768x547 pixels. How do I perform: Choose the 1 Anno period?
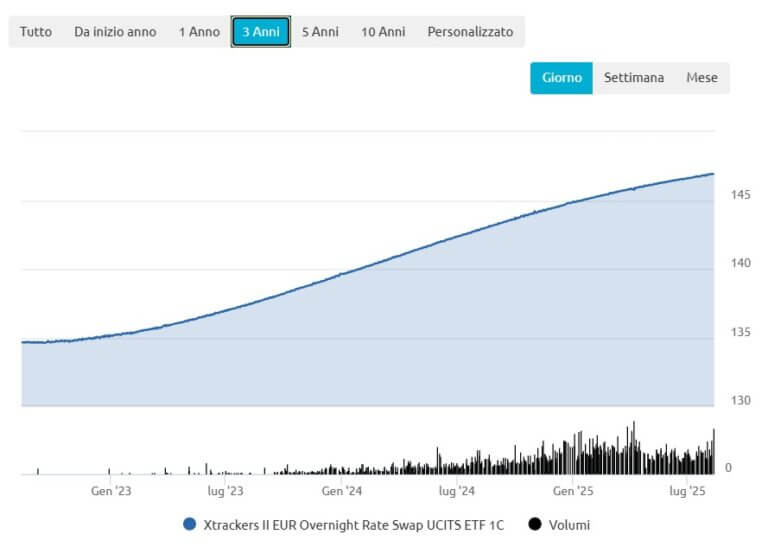click(x=199, y=32)
